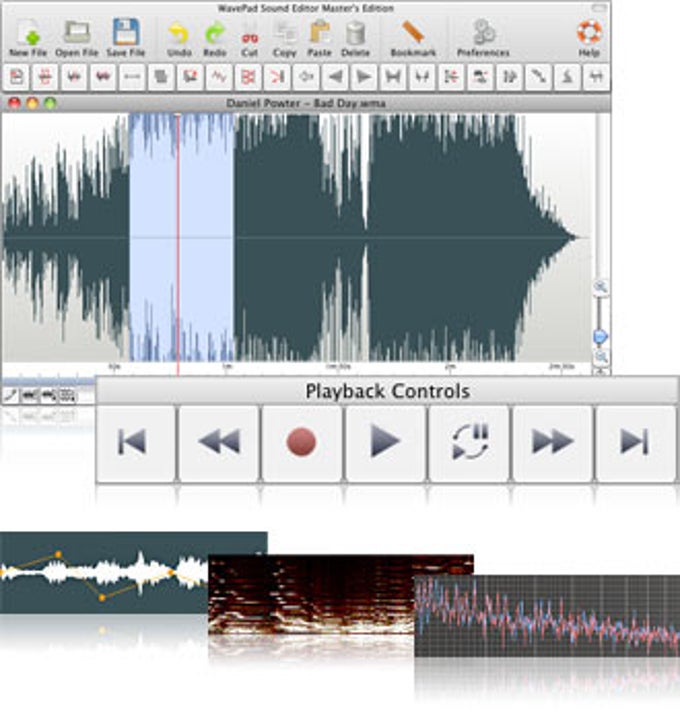Click the flat horizontal line effects icon
Image resolution: width=680 pixels, height=719 pixels.
132,77
